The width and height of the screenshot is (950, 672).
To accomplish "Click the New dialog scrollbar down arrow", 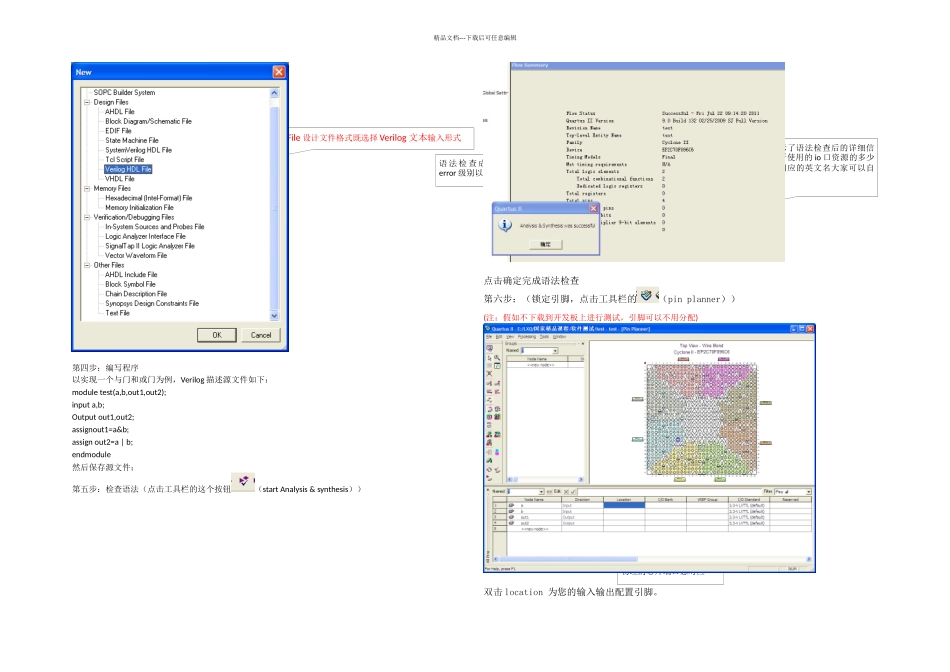I will pos(274,316).
